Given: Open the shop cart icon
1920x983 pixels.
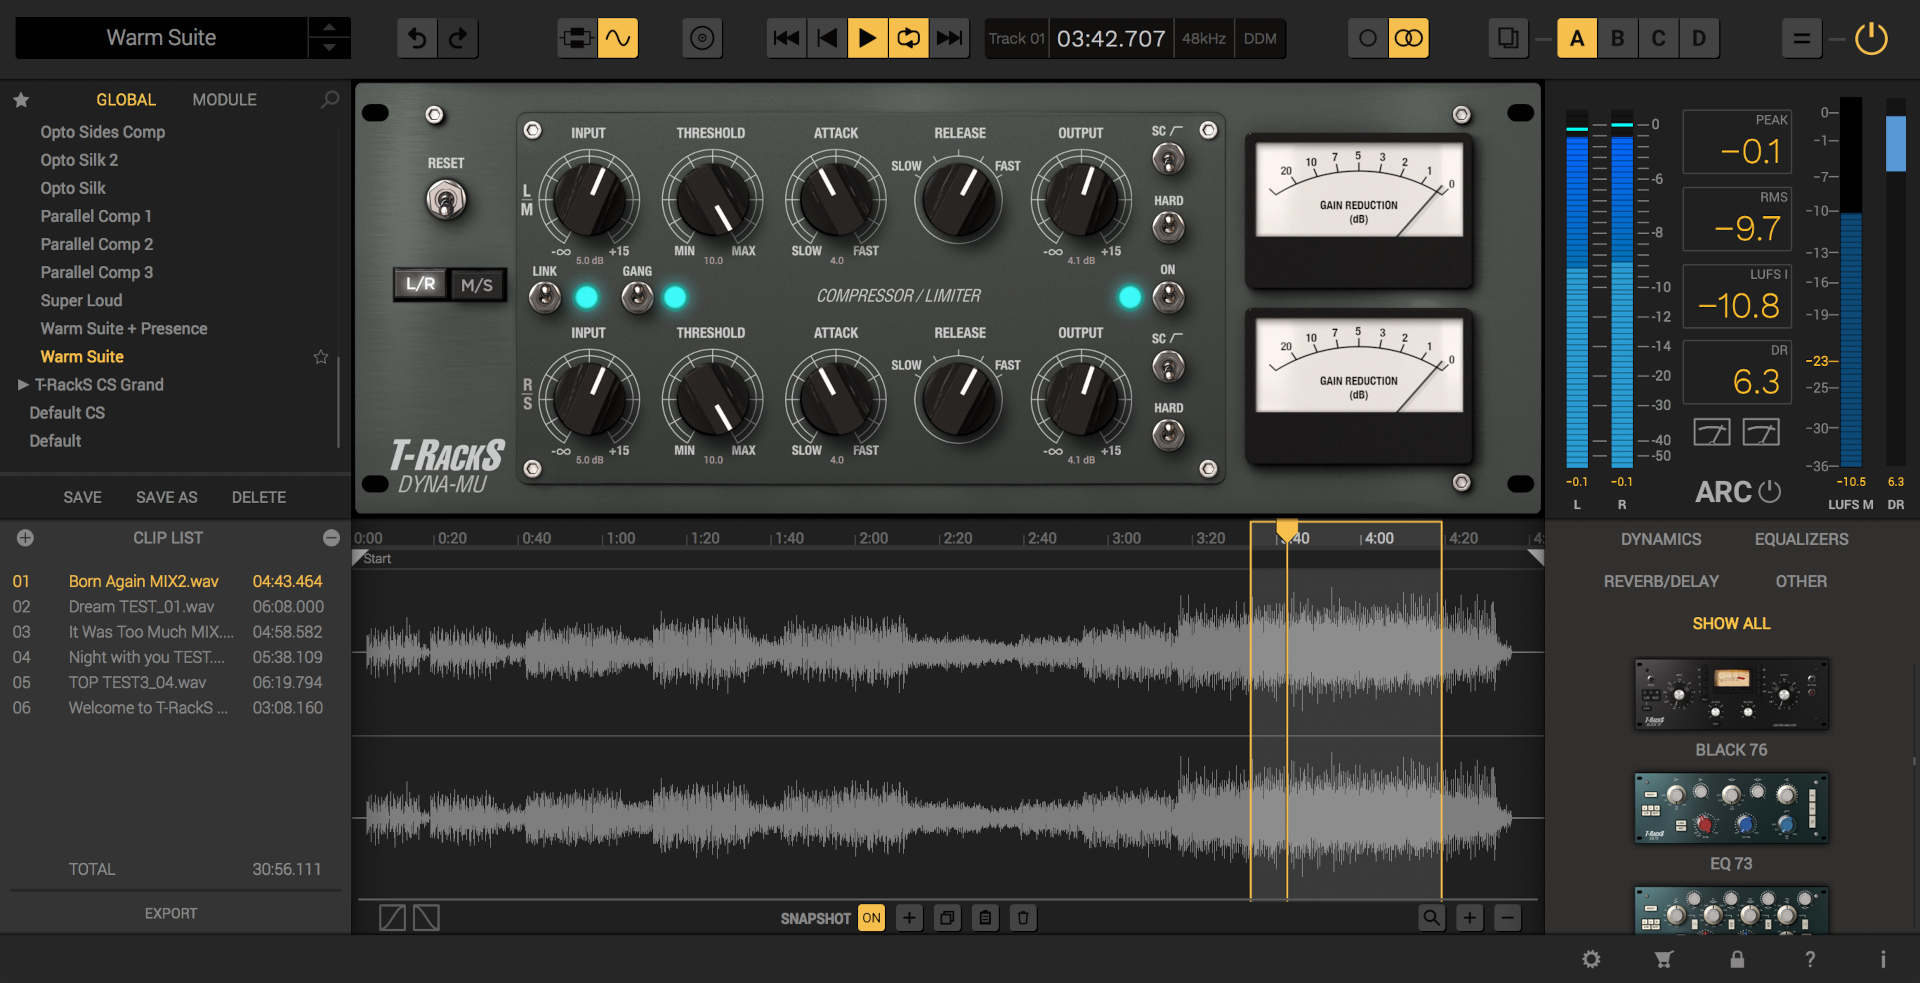Looking at the screenshot, I should [1664, 959].
